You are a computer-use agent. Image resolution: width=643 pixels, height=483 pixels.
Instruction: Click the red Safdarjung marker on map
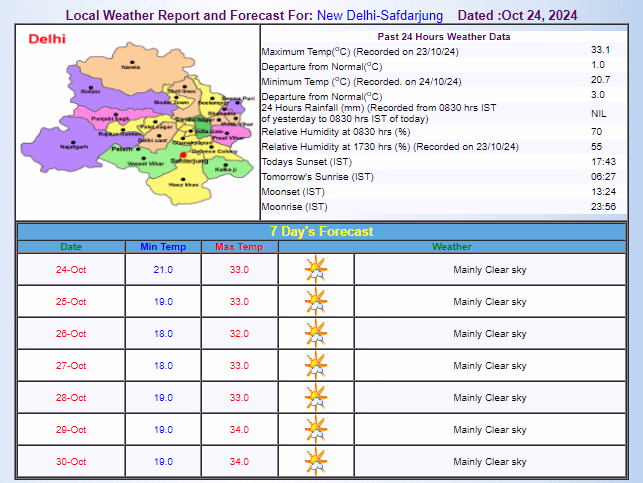click(x=183, y=153)
